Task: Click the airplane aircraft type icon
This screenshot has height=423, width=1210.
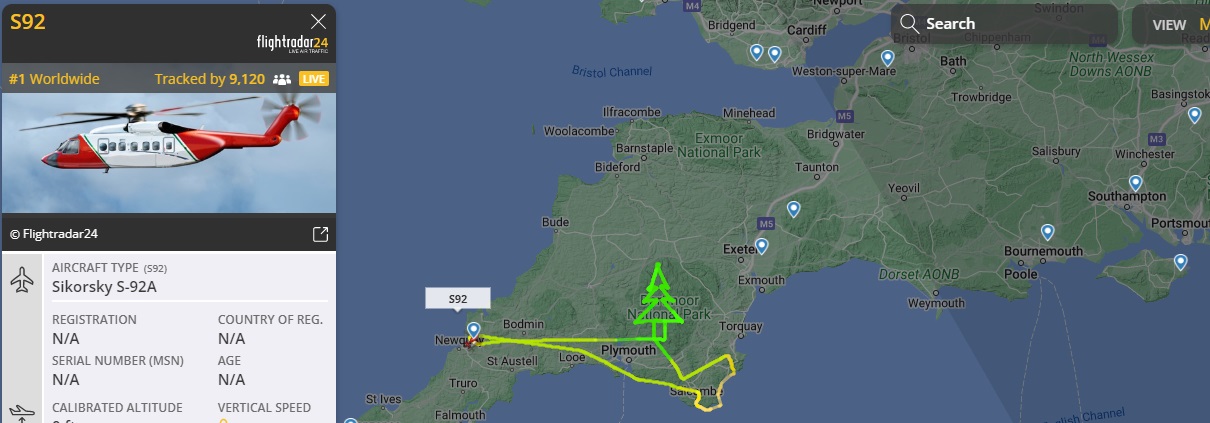Action: coord(21,279)
